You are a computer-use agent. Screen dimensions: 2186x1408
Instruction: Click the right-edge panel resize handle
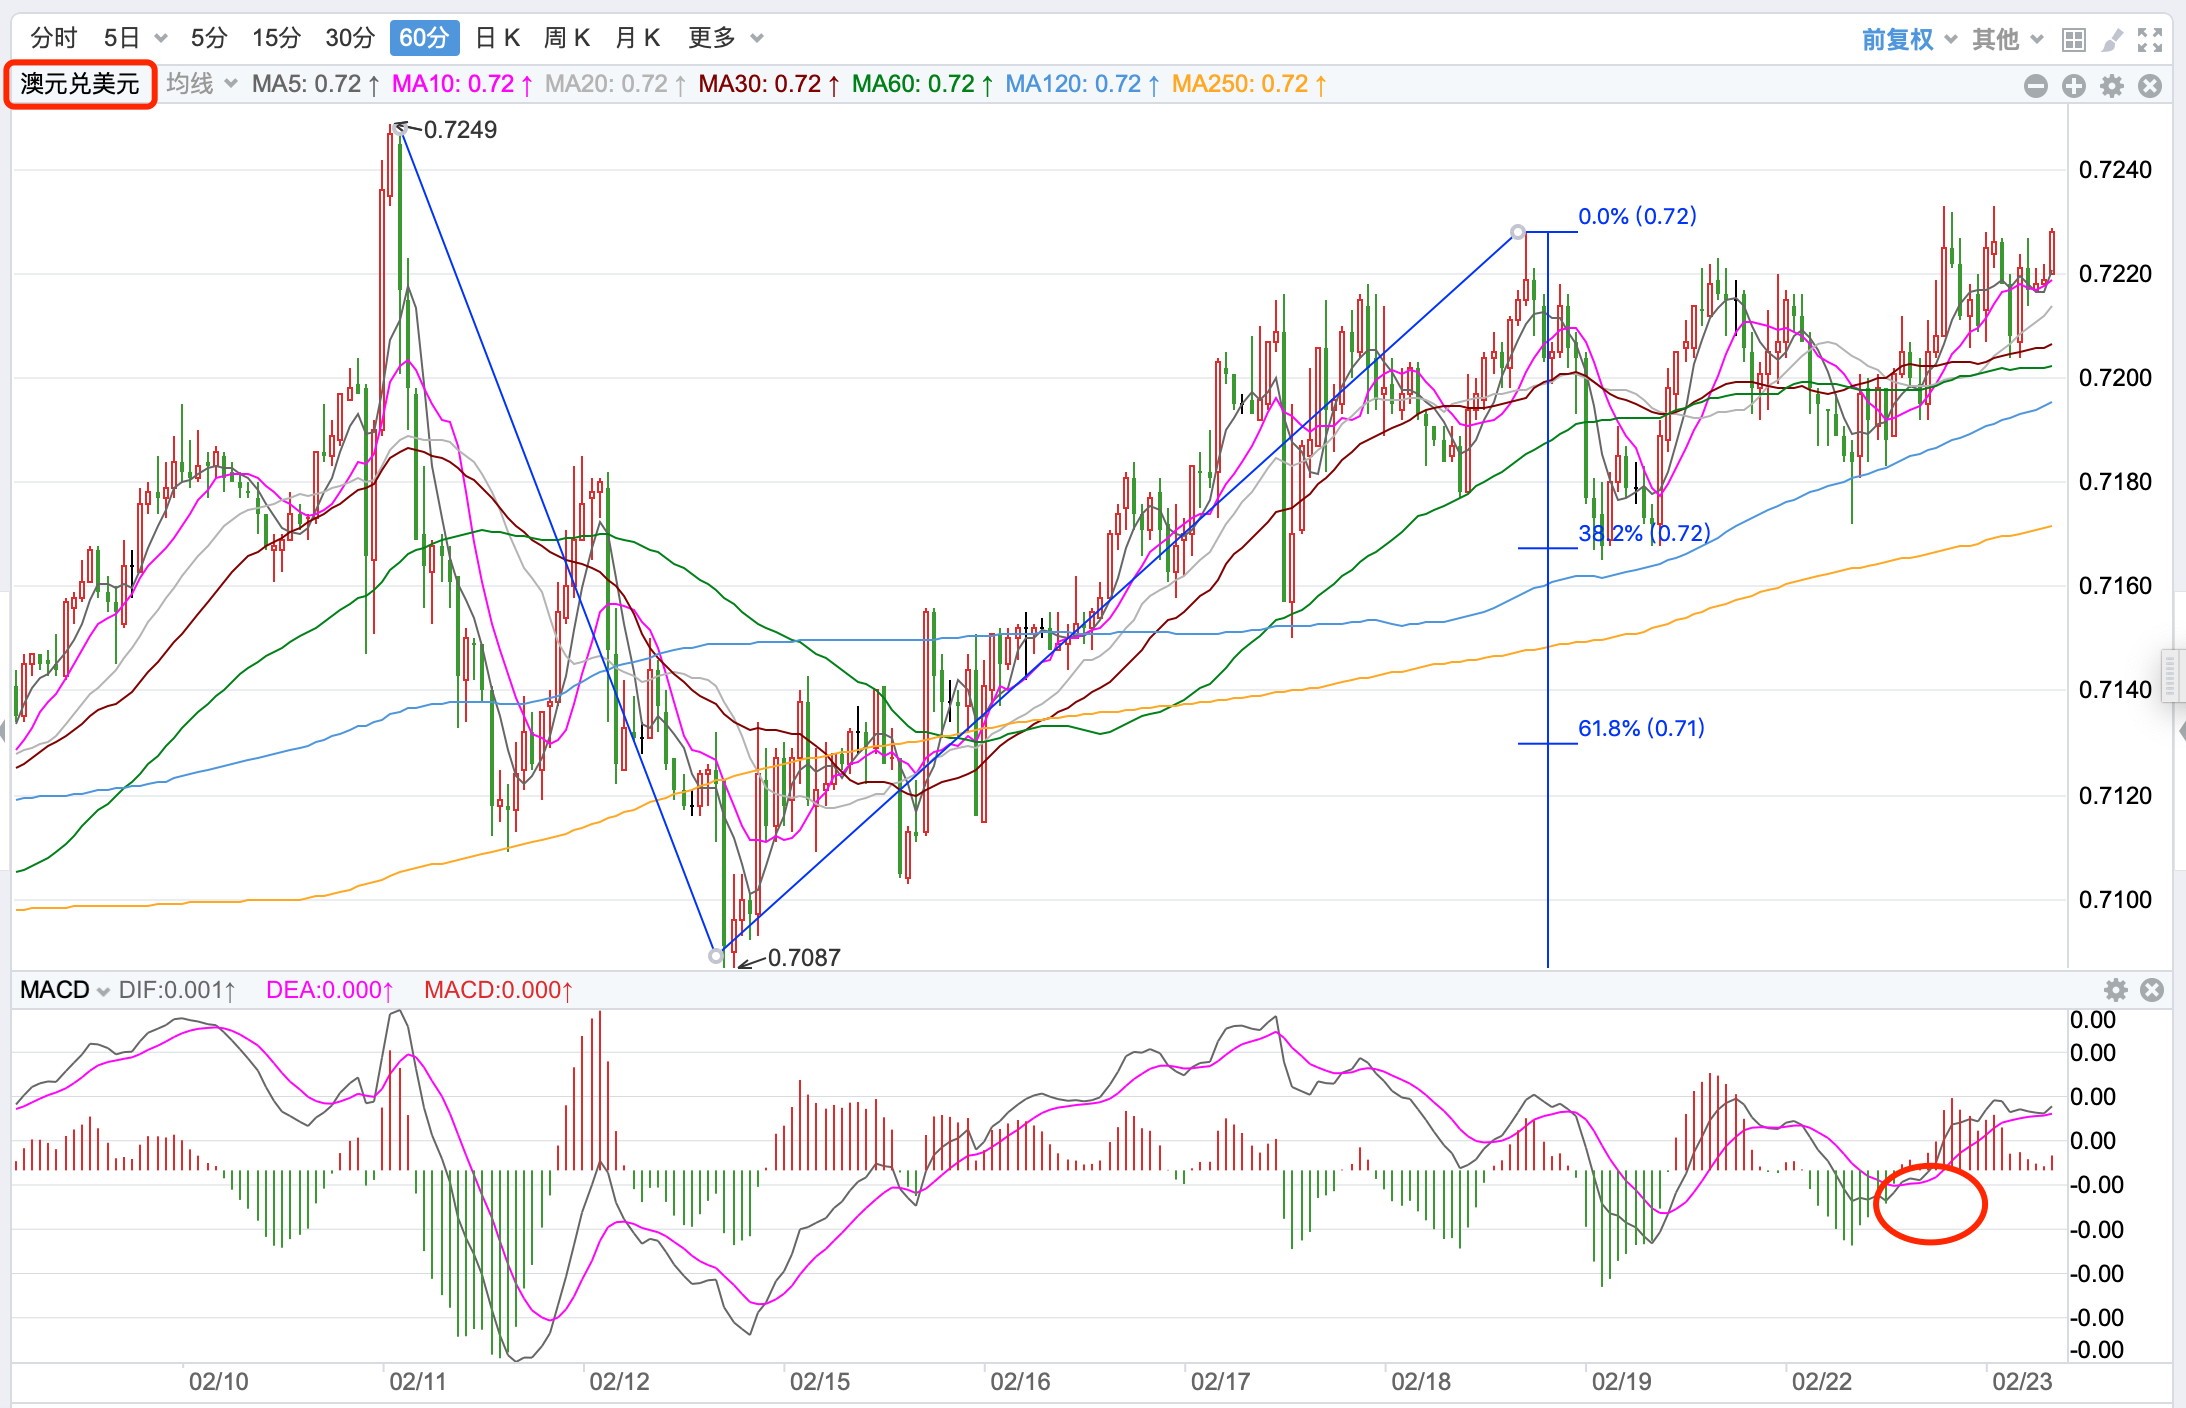pyautogui.click(x=2169, y=675)
